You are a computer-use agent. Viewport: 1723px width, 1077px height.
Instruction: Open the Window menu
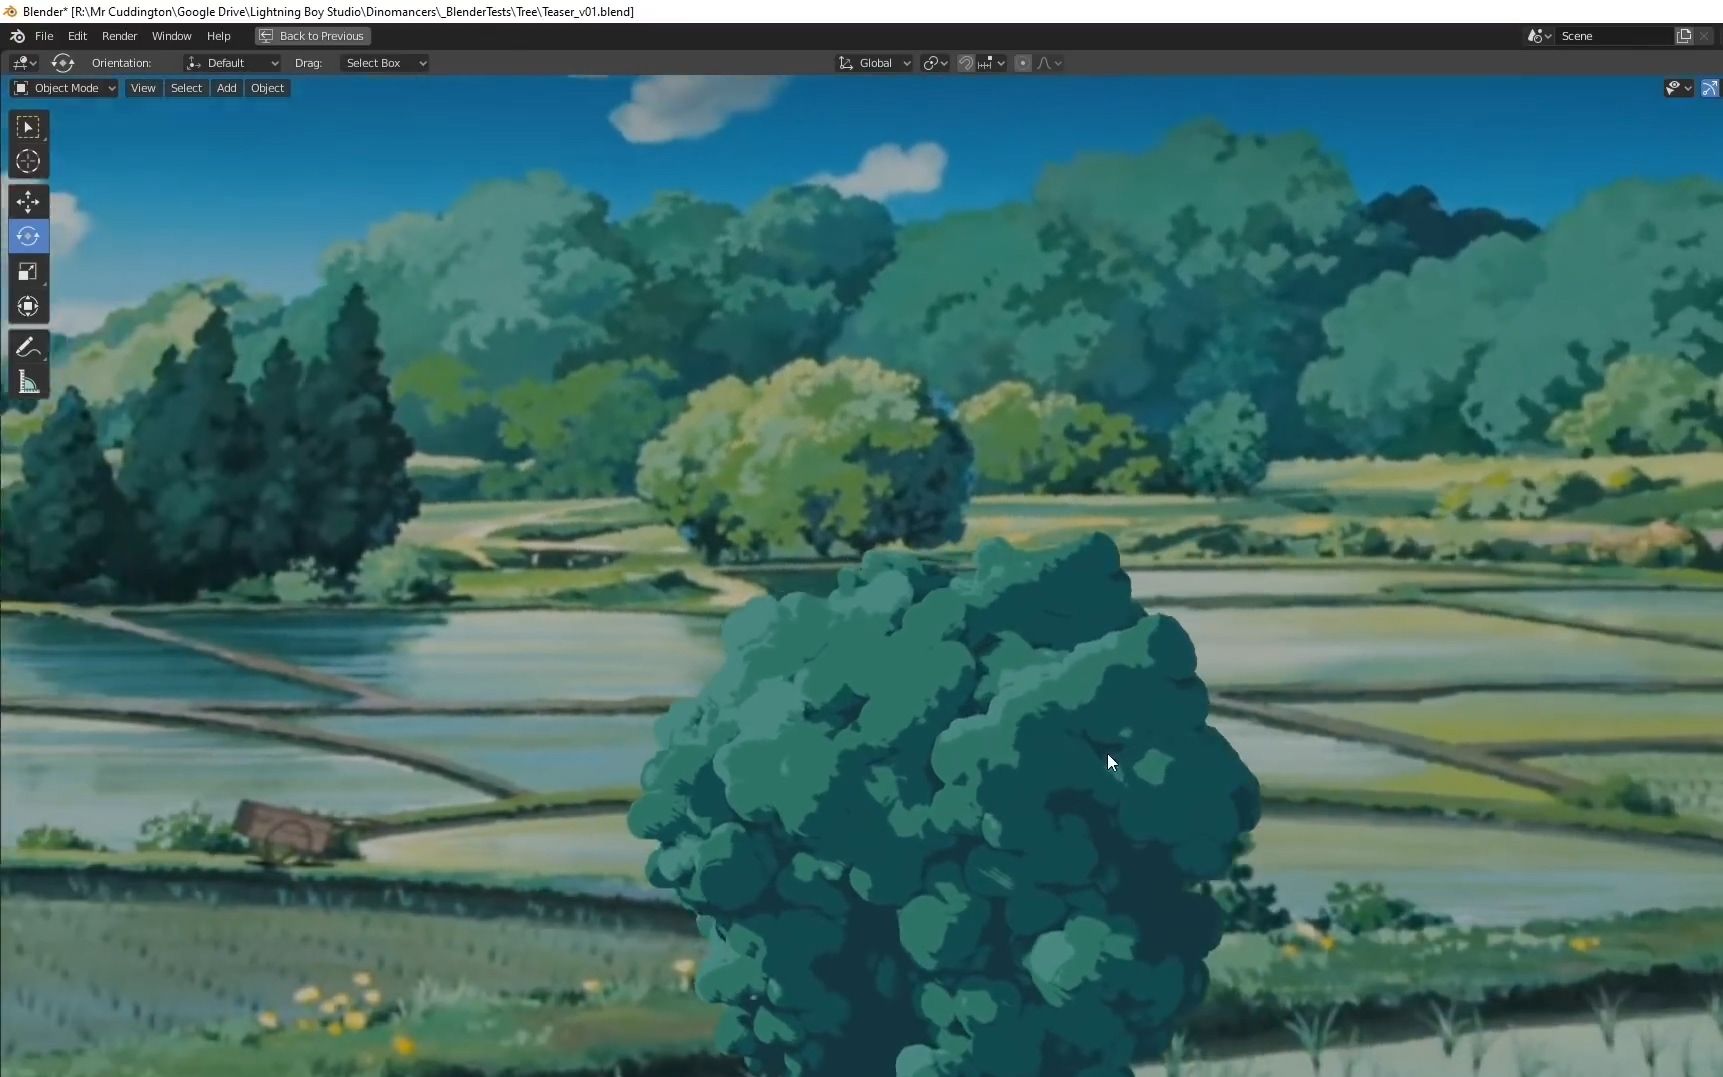pos(171,36)
